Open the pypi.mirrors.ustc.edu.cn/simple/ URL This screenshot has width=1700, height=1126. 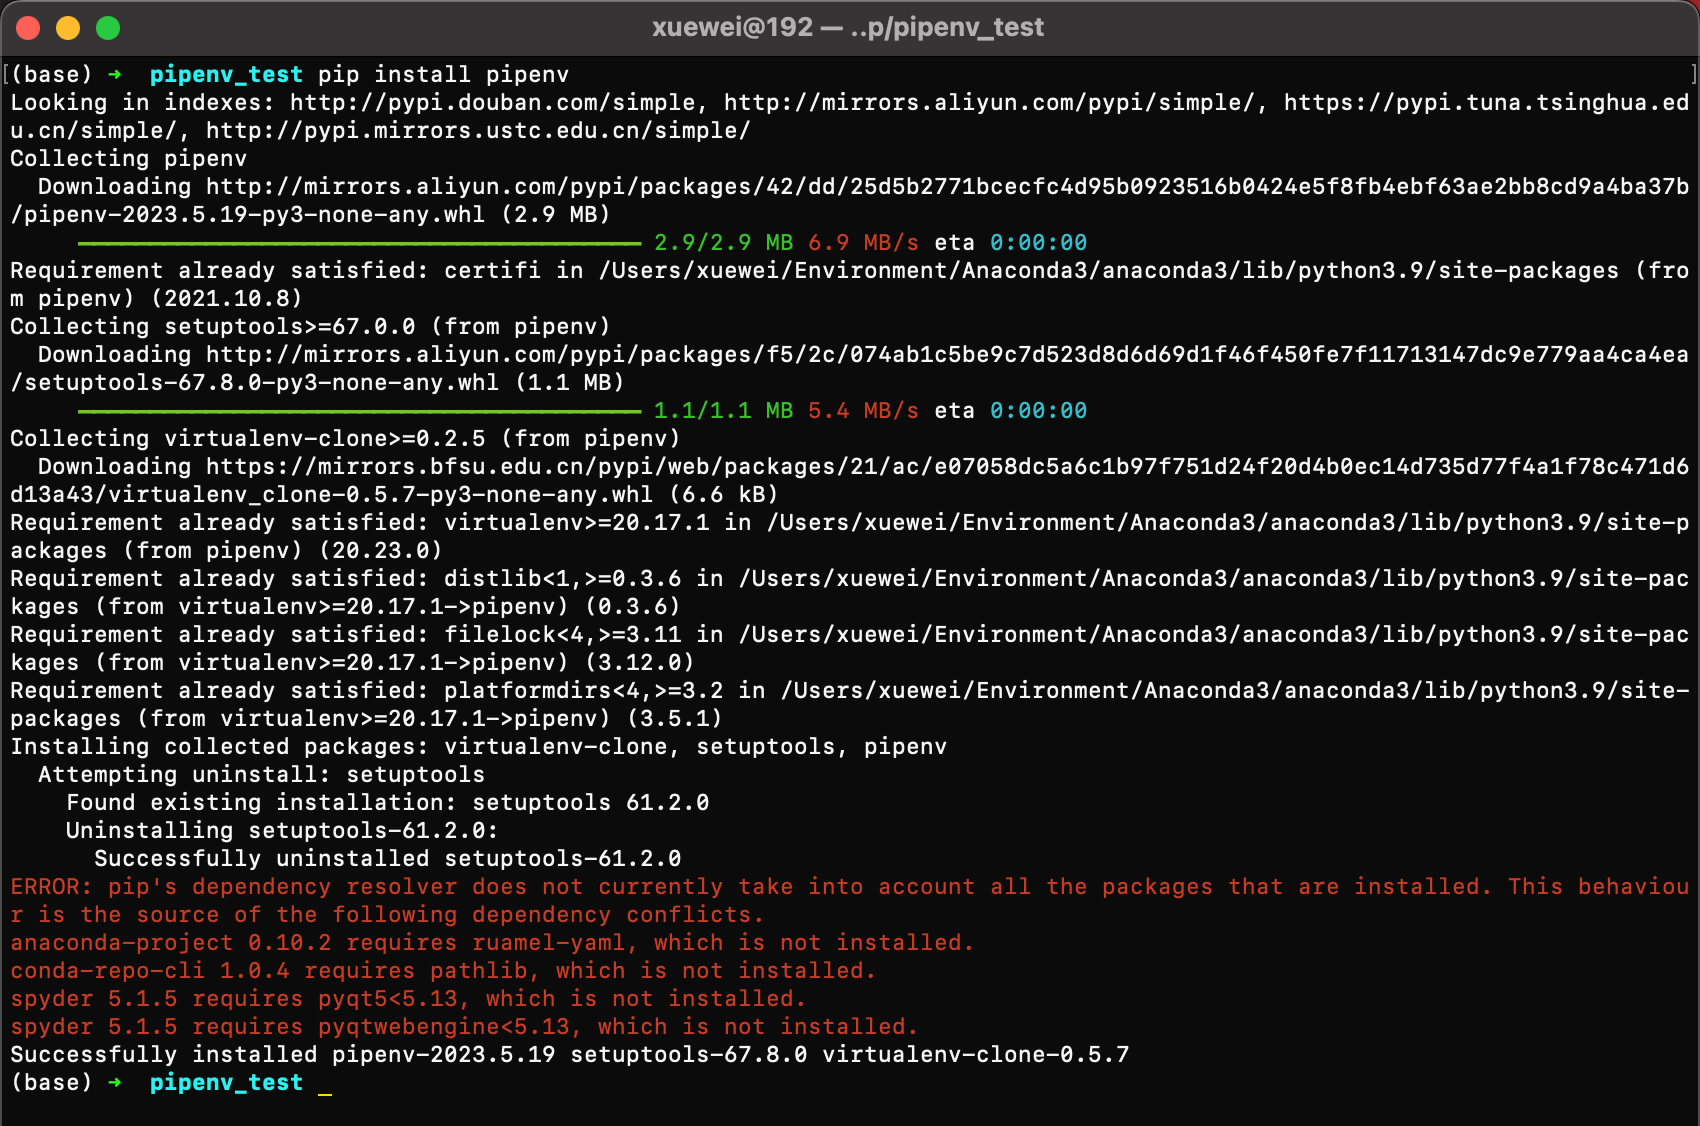[478, 131]
